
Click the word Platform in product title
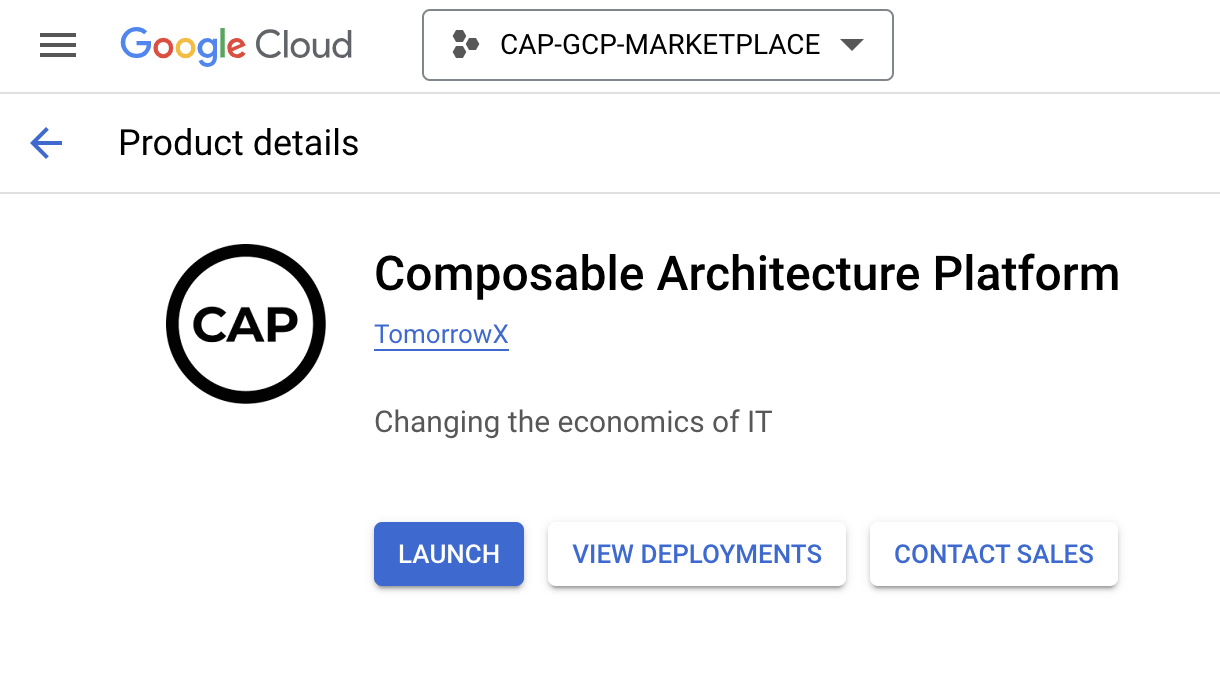(1026, 274)
